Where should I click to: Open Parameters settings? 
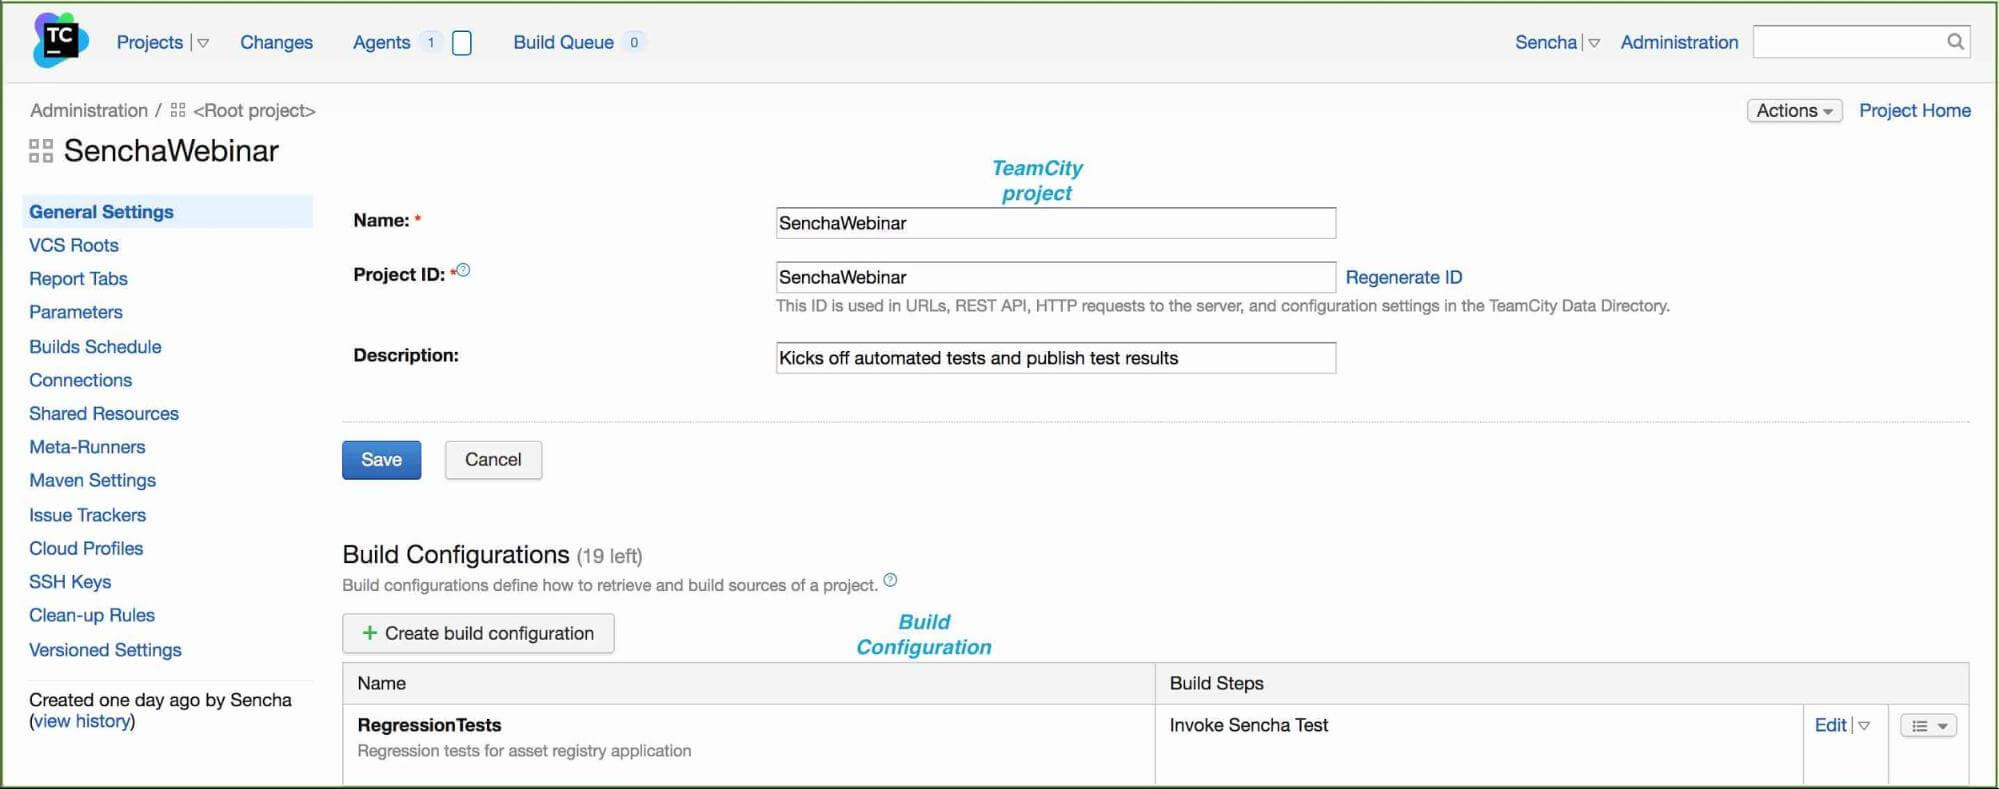click(x=76, y=312)
